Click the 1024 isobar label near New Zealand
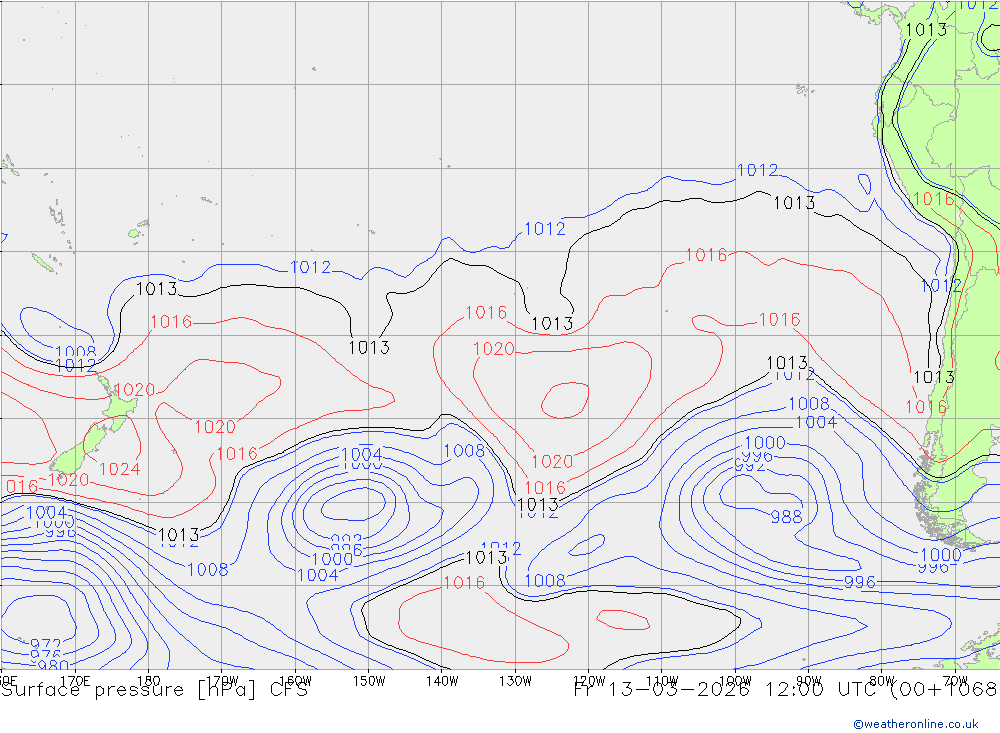Viewport: 1000px width, 733px height. point(119,469)
